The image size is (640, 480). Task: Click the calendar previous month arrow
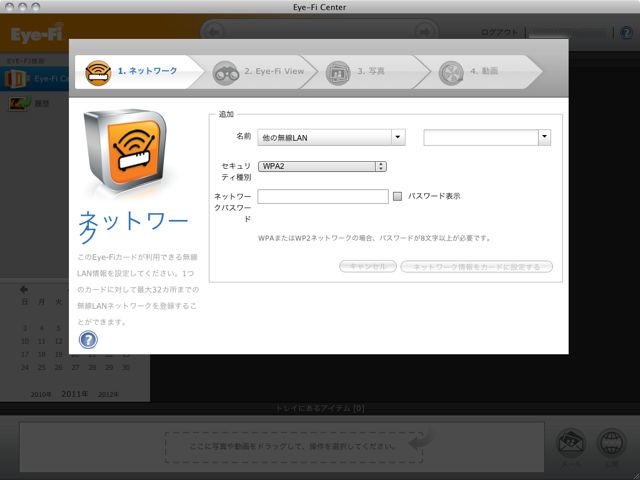point(24,289)
